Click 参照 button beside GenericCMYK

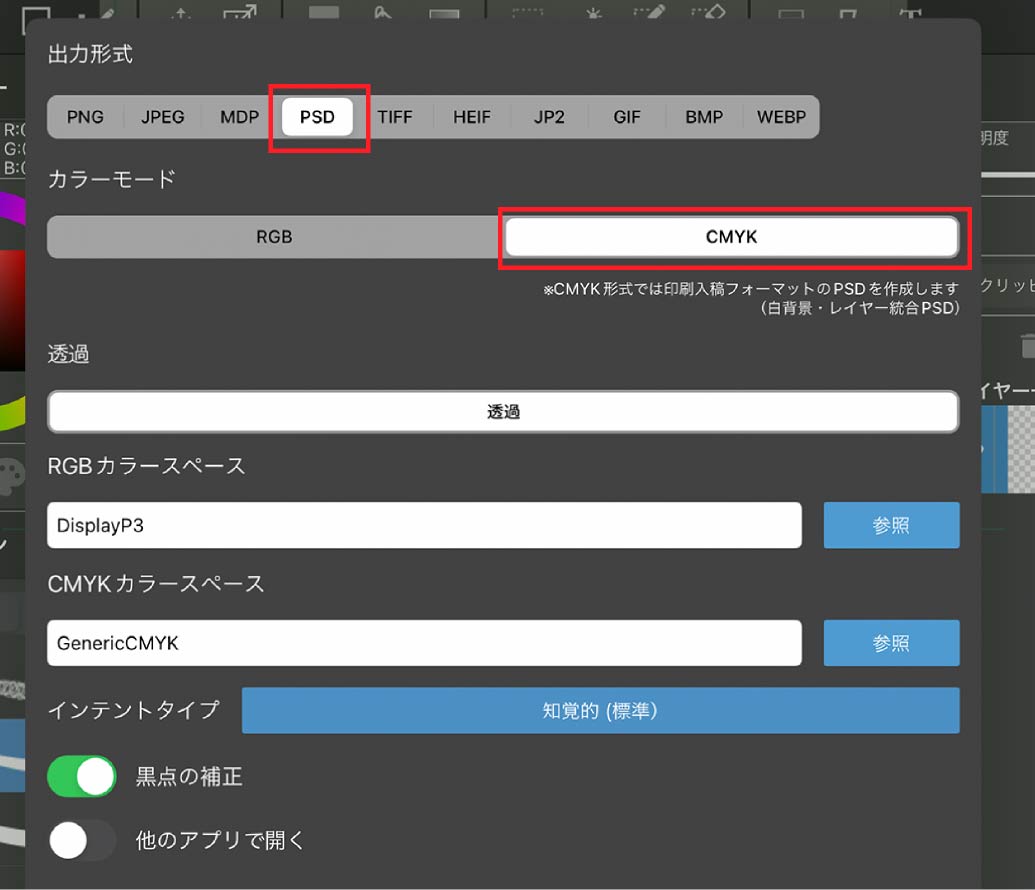click(890, 643)
